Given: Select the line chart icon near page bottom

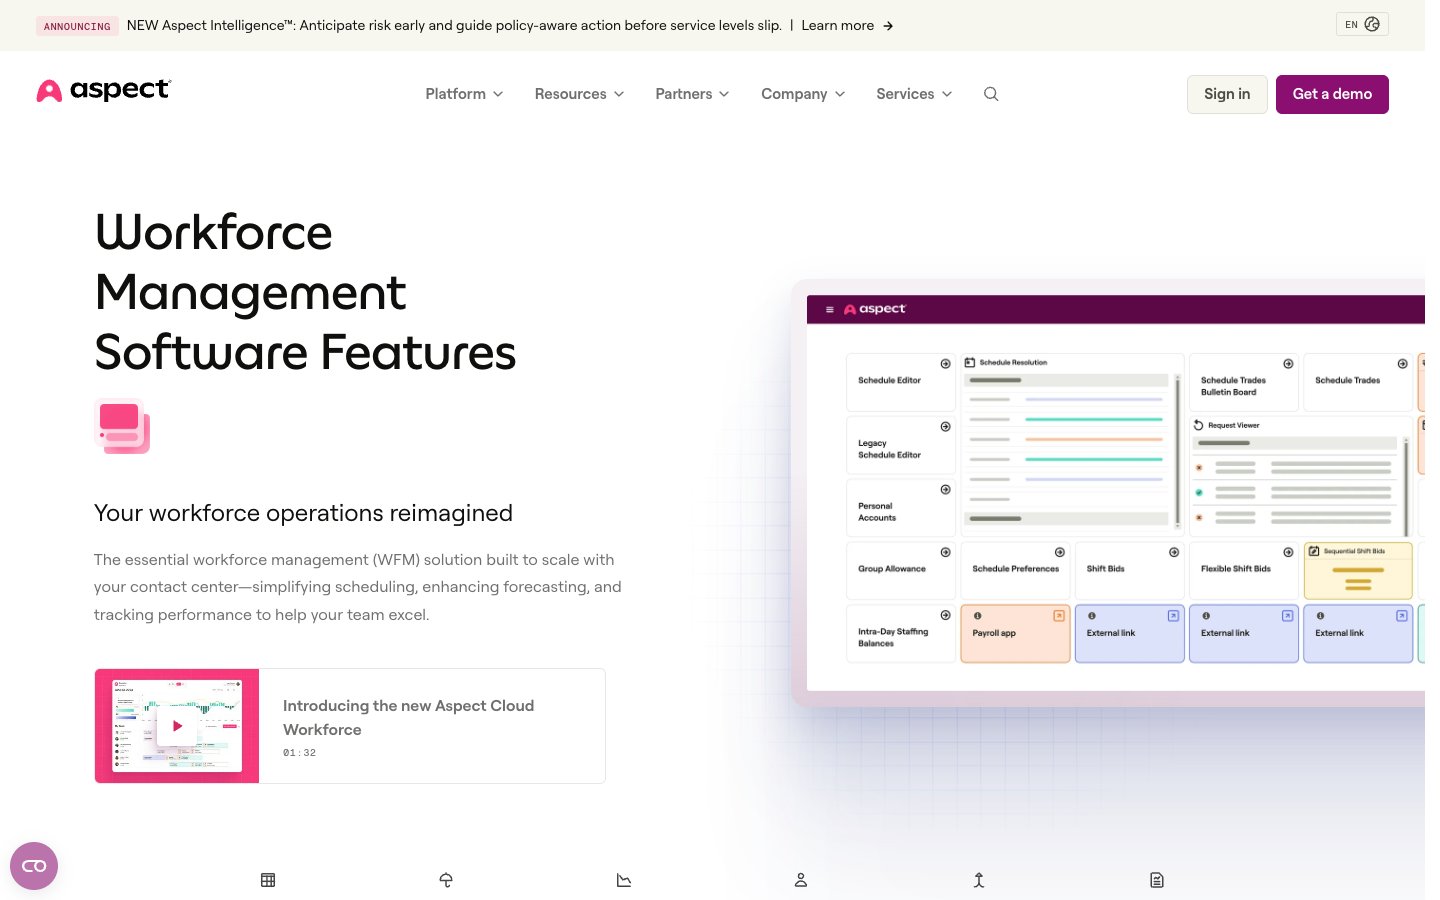Looking at the screenshot, I should click(x=624, y=880).
